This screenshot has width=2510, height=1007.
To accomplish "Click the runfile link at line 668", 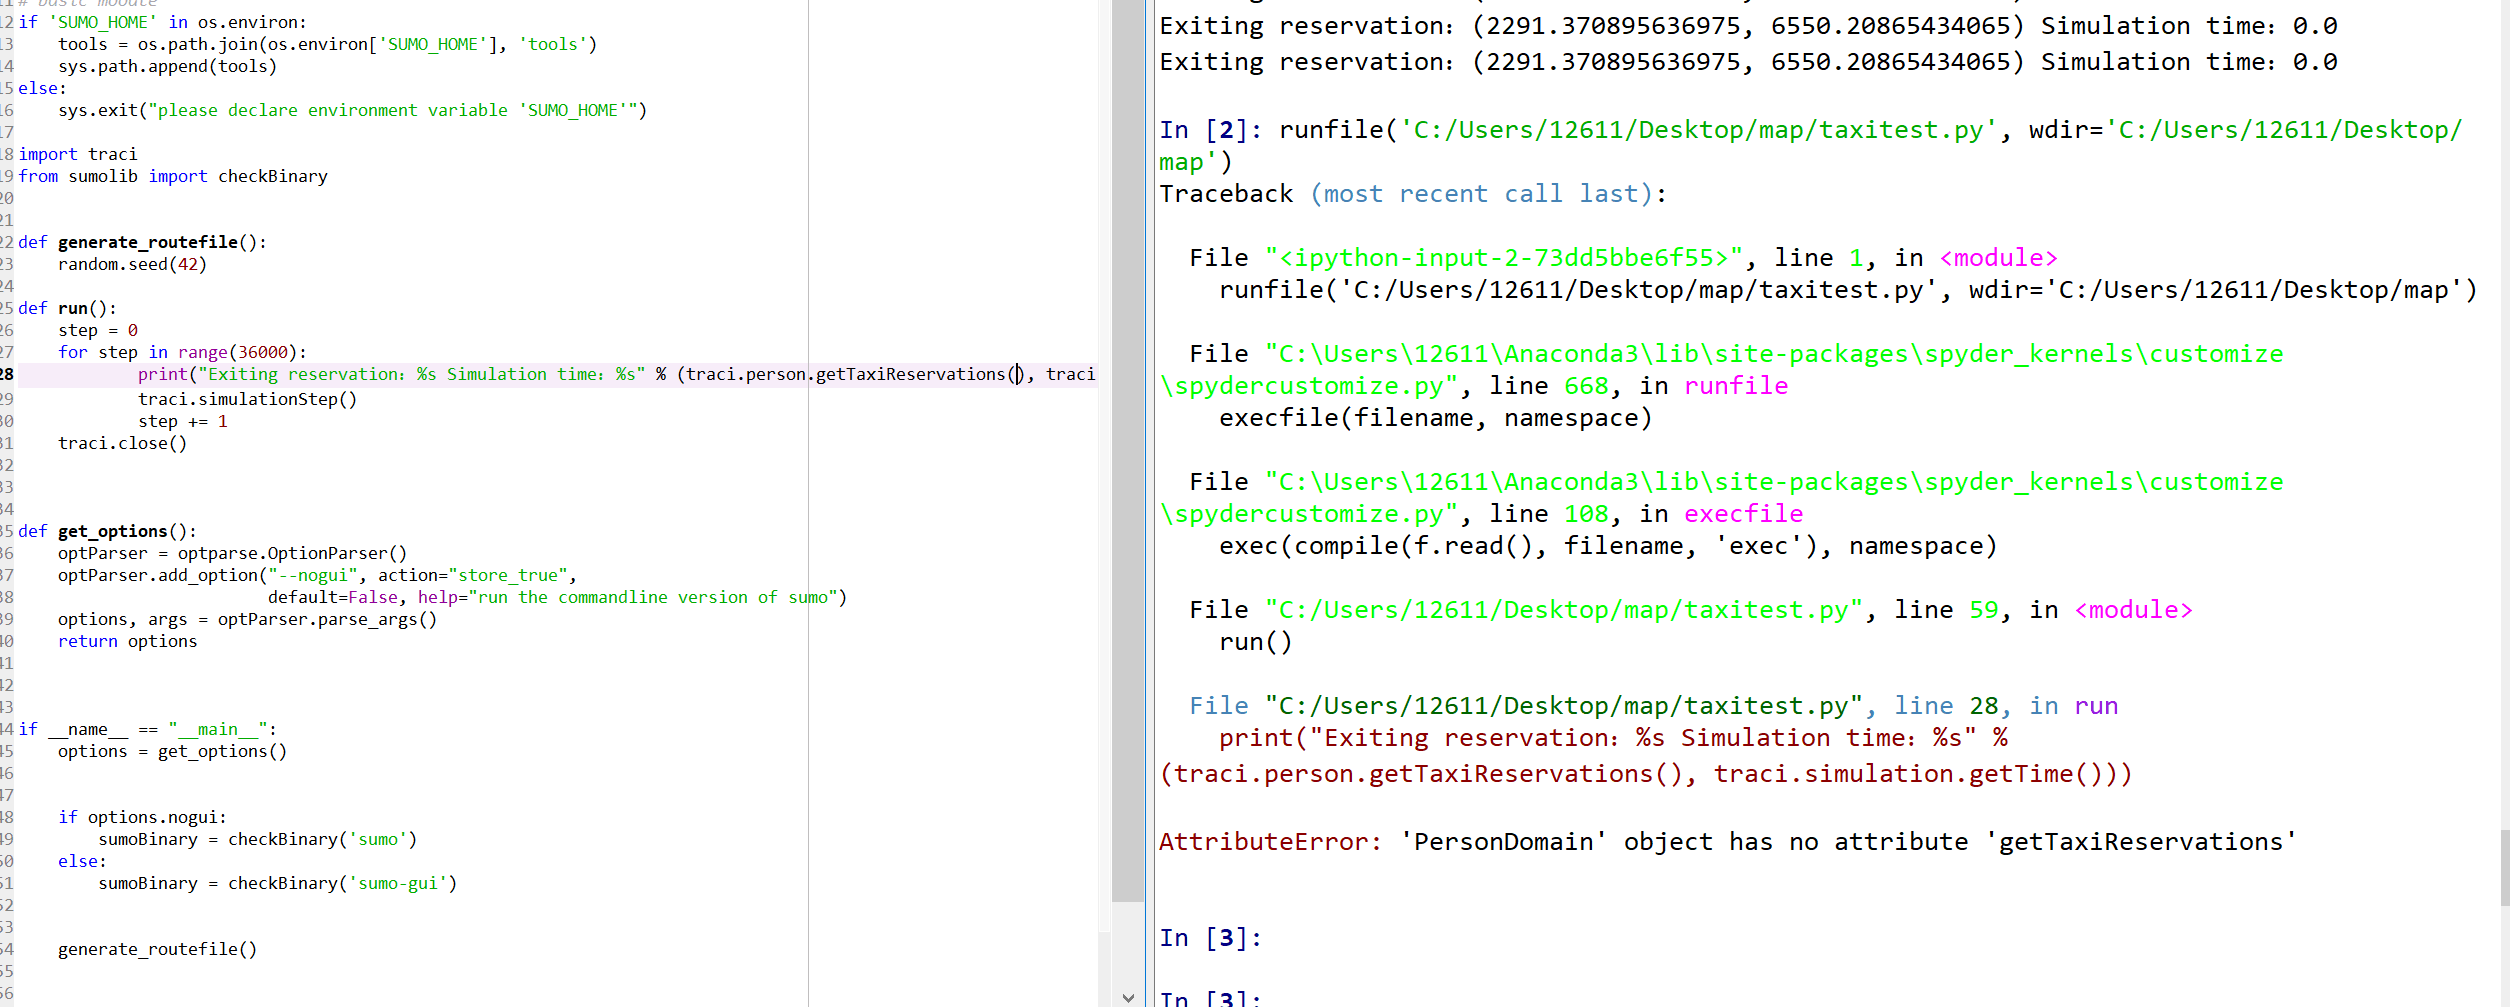I will point(1735,385).
